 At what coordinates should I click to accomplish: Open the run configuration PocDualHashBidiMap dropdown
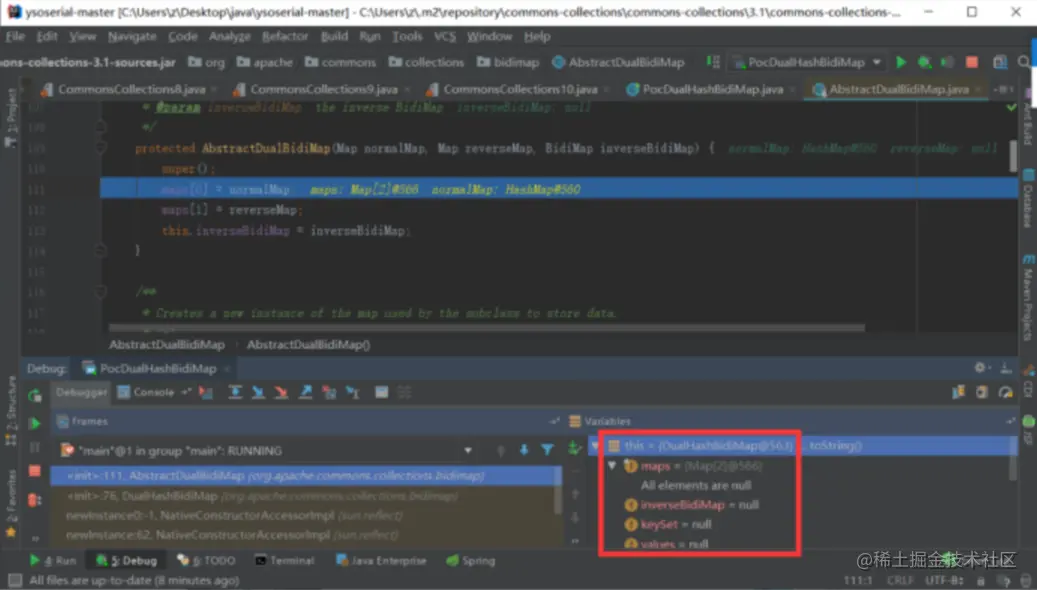tap(807, 62)
